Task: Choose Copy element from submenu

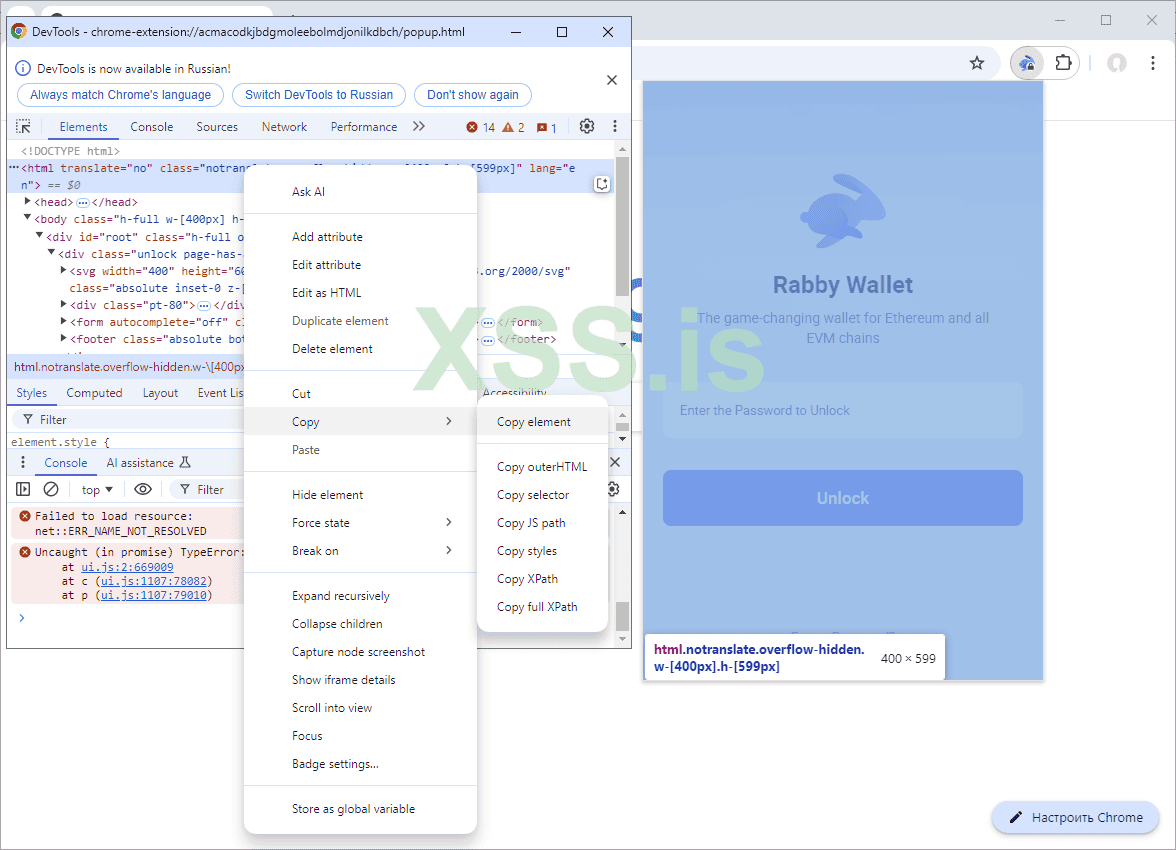Action: [x=542, y=422]
